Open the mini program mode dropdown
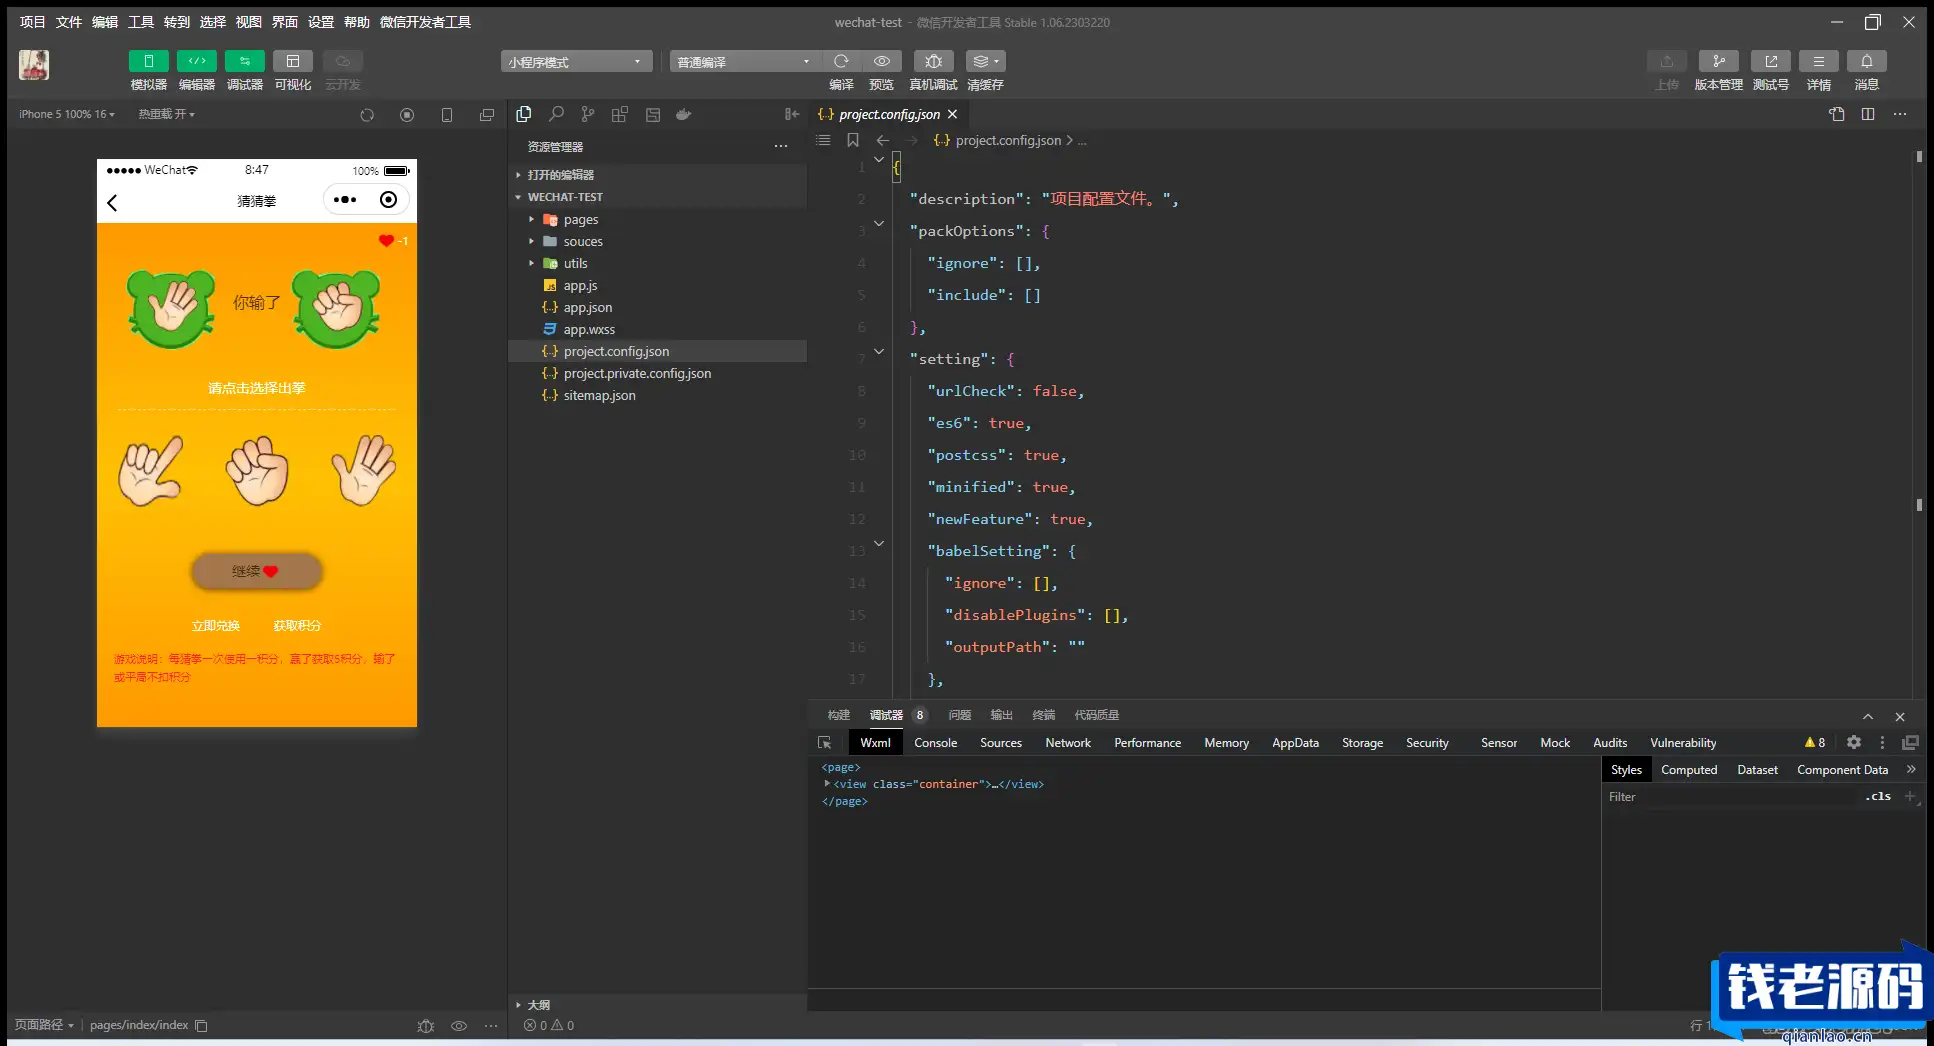Screen dimensions: 1934x1046 pos(576,62)
